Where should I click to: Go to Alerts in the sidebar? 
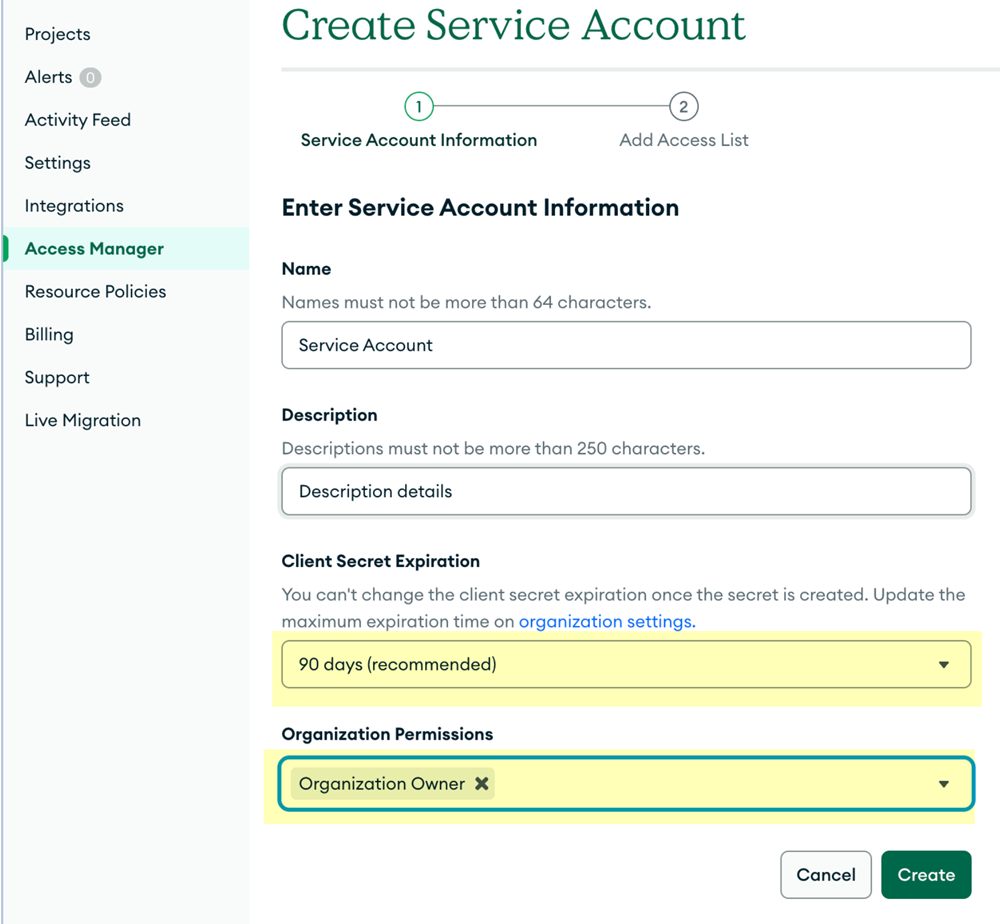(x=48, y=77)
